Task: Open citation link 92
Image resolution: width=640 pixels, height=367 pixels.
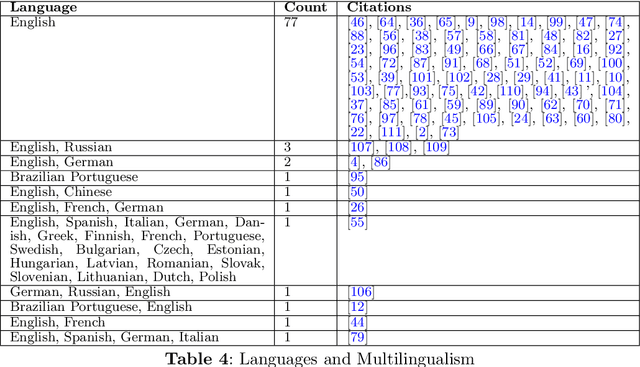Action: [615, 49]
